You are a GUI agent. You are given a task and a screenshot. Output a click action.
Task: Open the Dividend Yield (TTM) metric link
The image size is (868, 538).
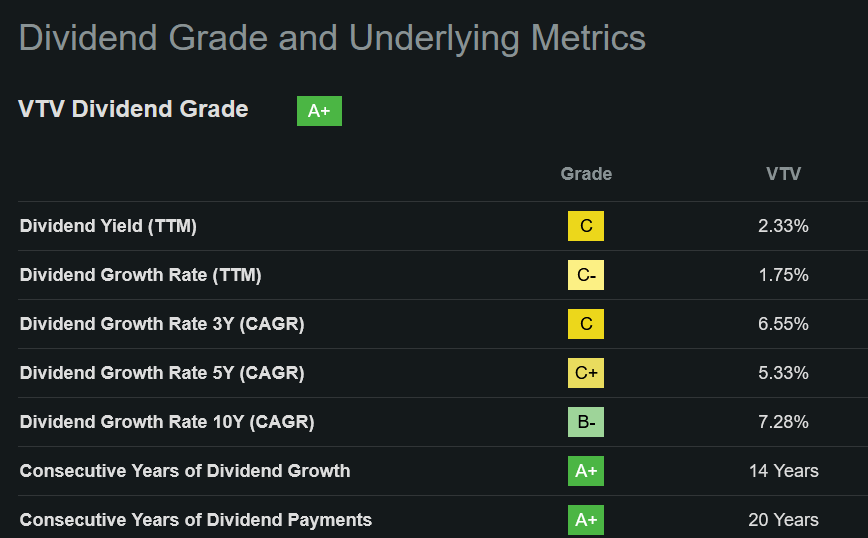click(108, 226)
